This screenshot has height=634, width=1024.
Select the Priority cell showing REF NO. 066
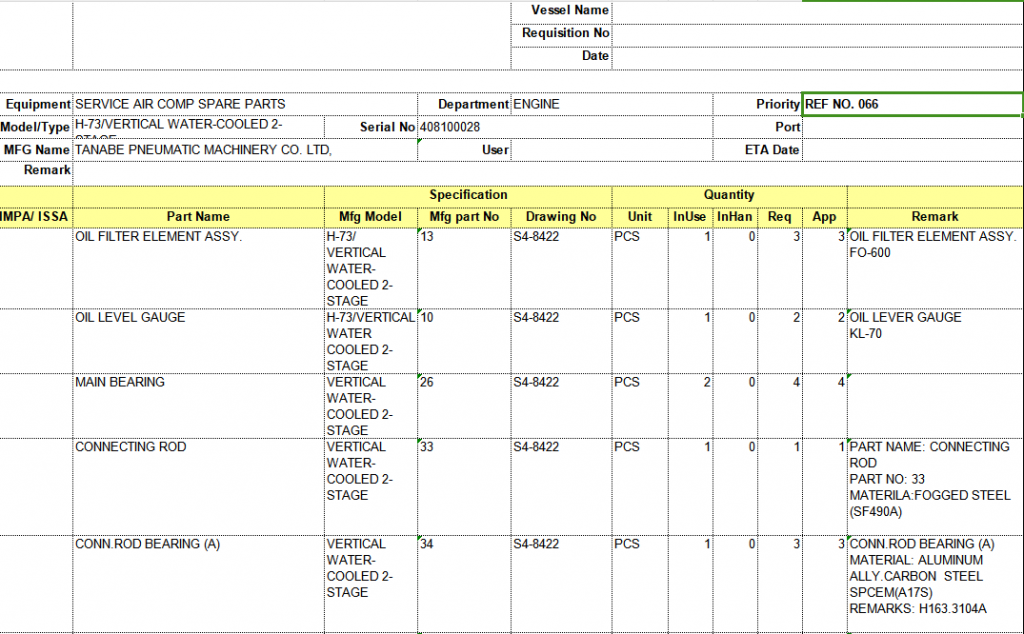tap(912, 104)
